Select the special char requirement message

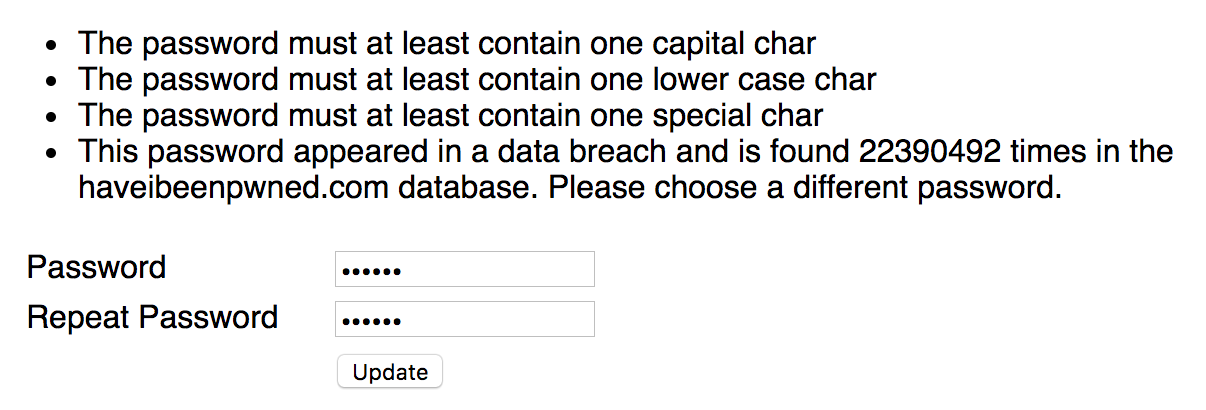coord(450,115)
